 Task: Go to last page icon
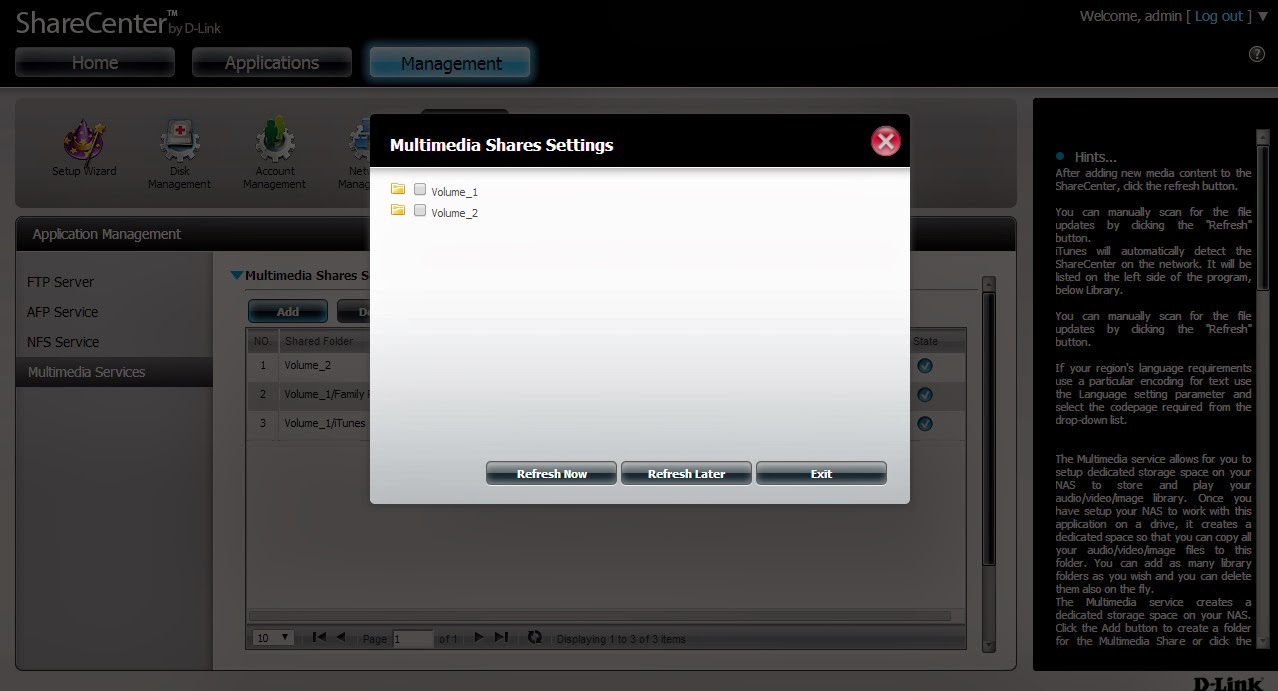coord(501,637)
